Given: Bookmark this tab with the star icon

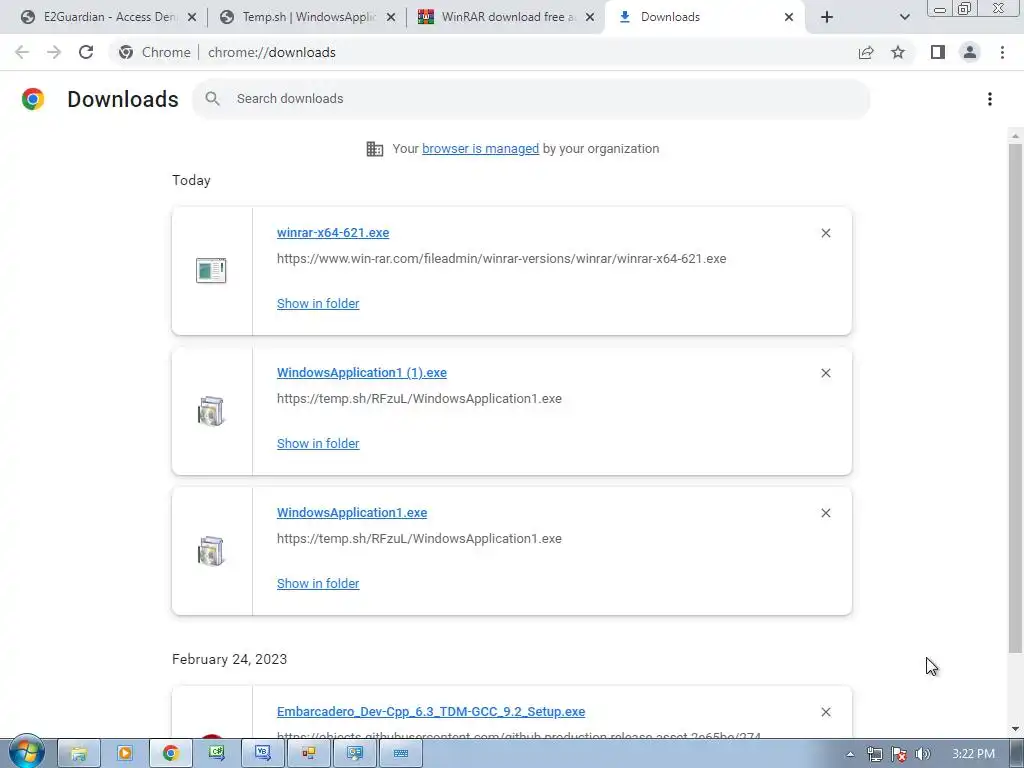Looking at the screenshot, I should click(898, 52).
